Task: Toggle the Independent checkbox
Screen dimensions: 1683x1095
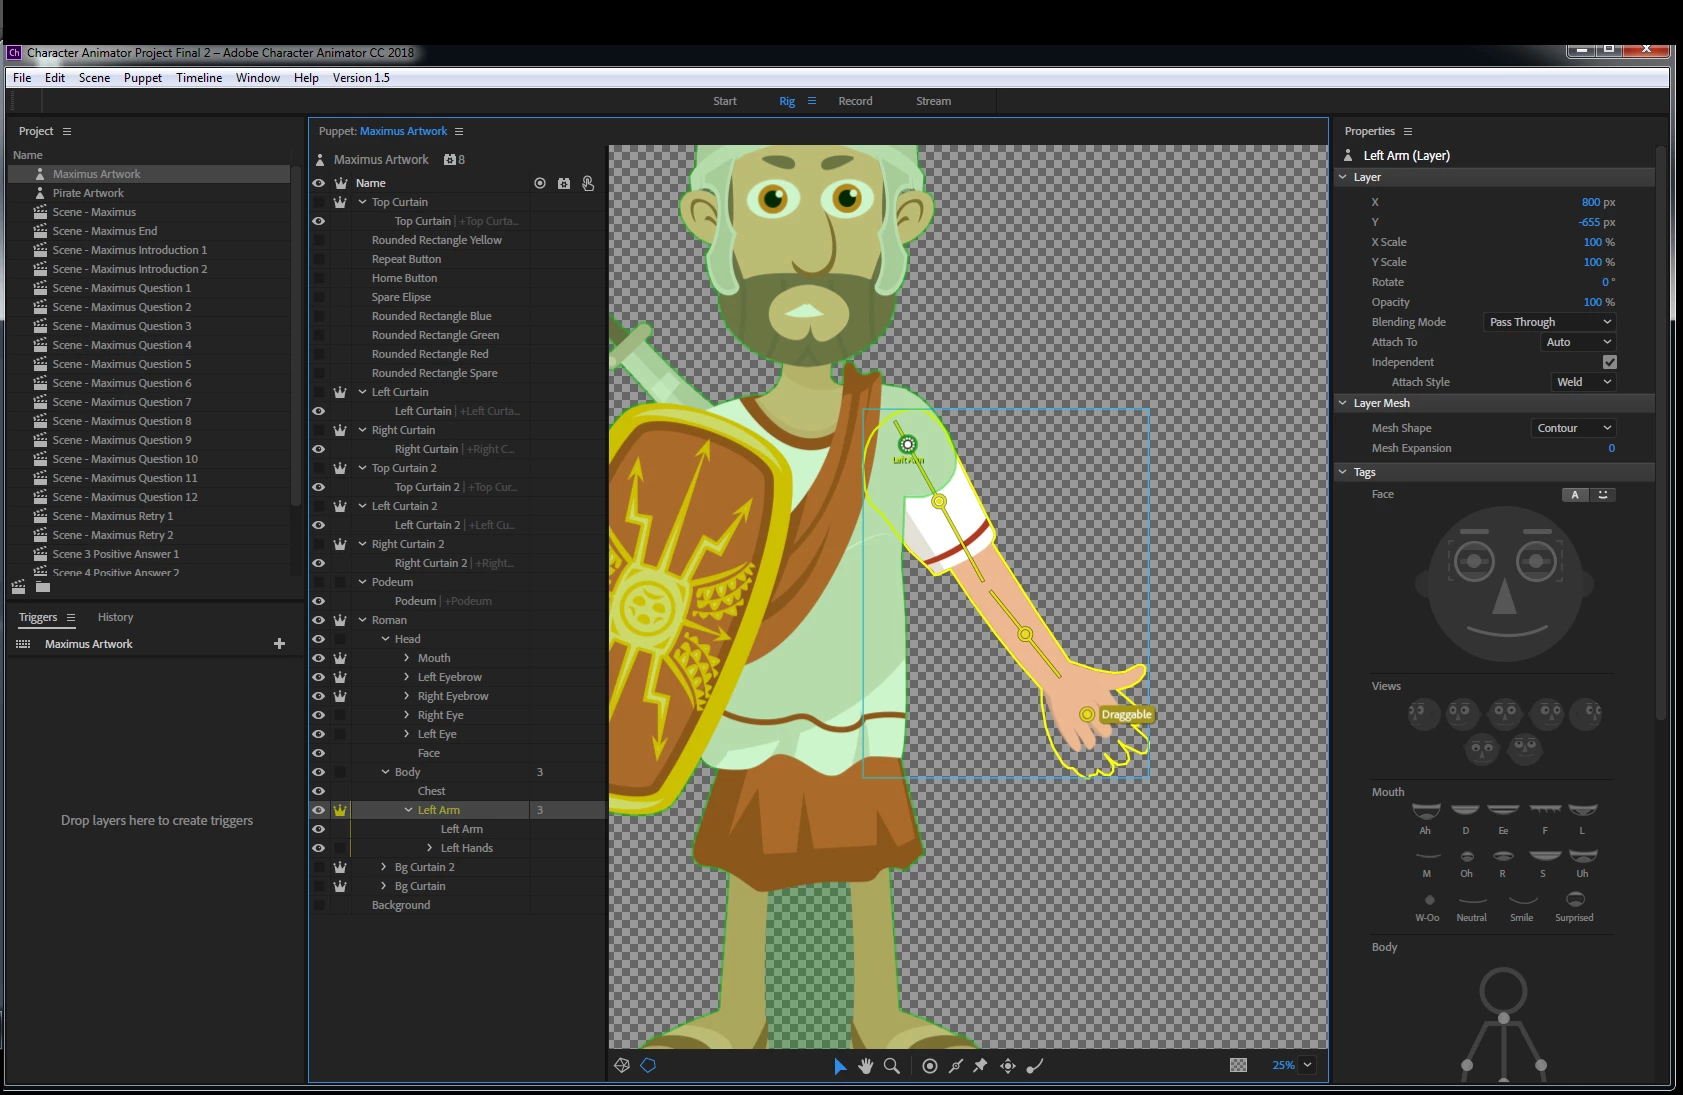Action: coord(1610,362)
